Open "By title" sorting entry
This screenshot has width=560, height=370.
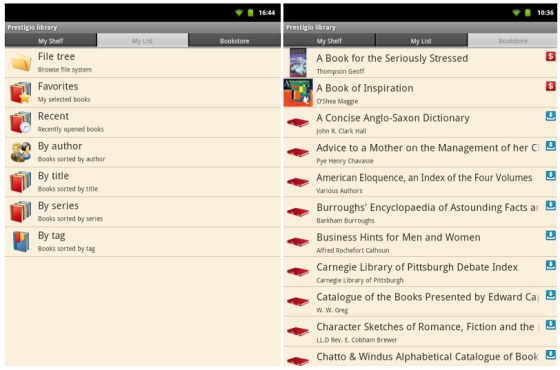coord(143,182)
